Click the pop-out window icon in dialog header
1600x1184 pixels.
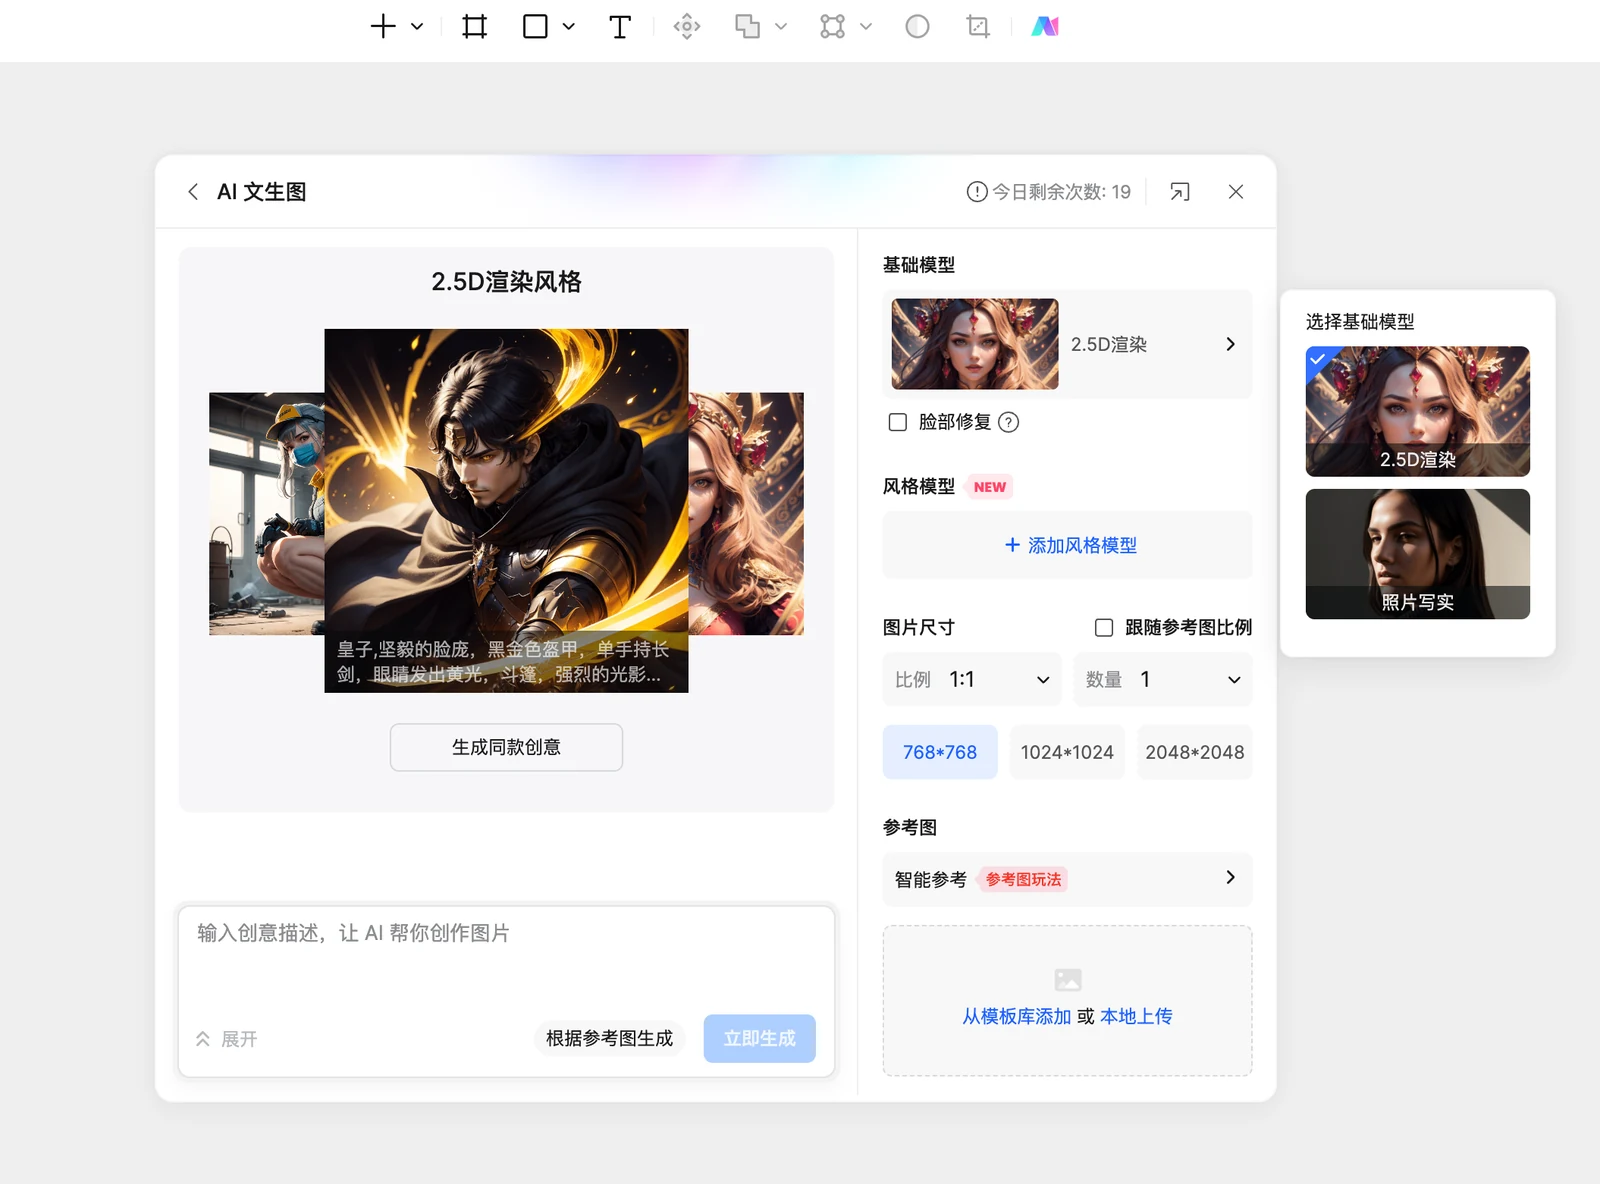pyautogui.click(x=1180, y=191)
